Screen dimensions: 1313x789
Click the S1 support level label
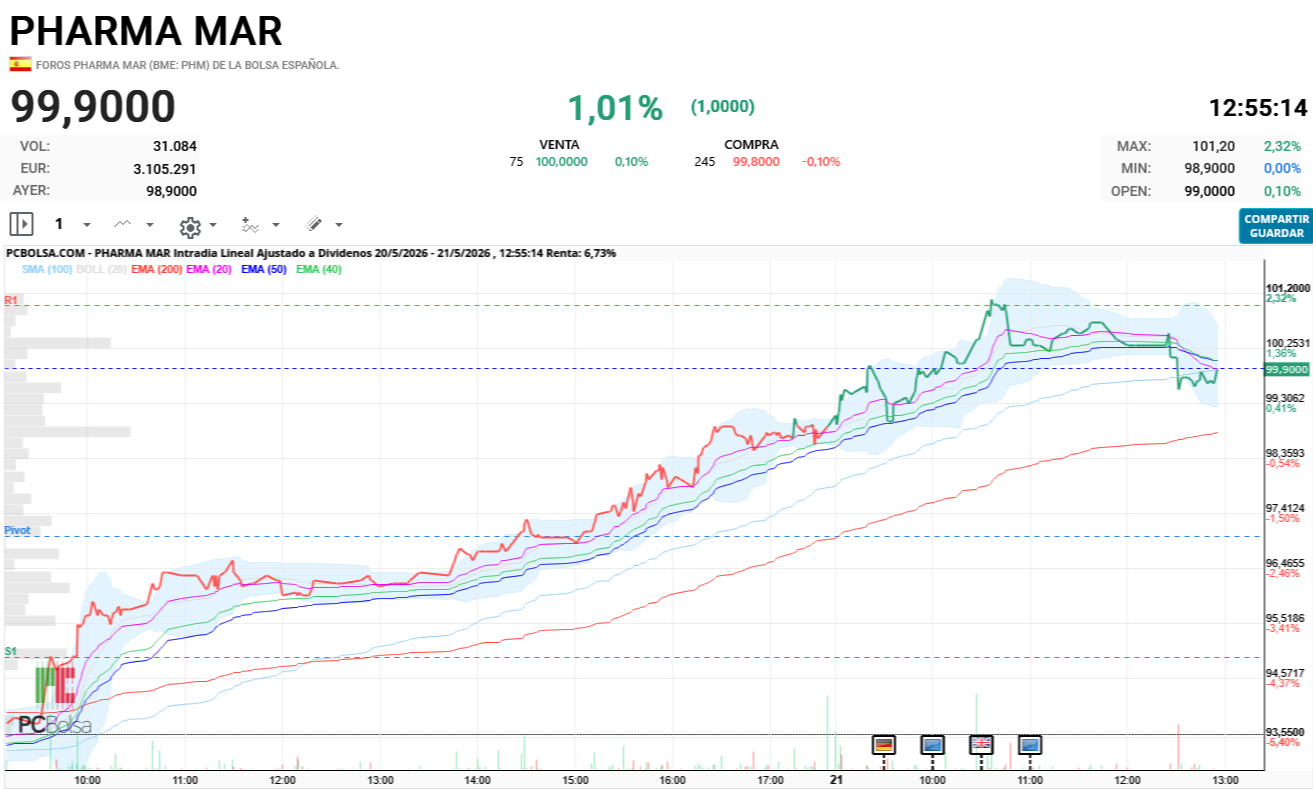pyautogui.click(x=10, y=651)
